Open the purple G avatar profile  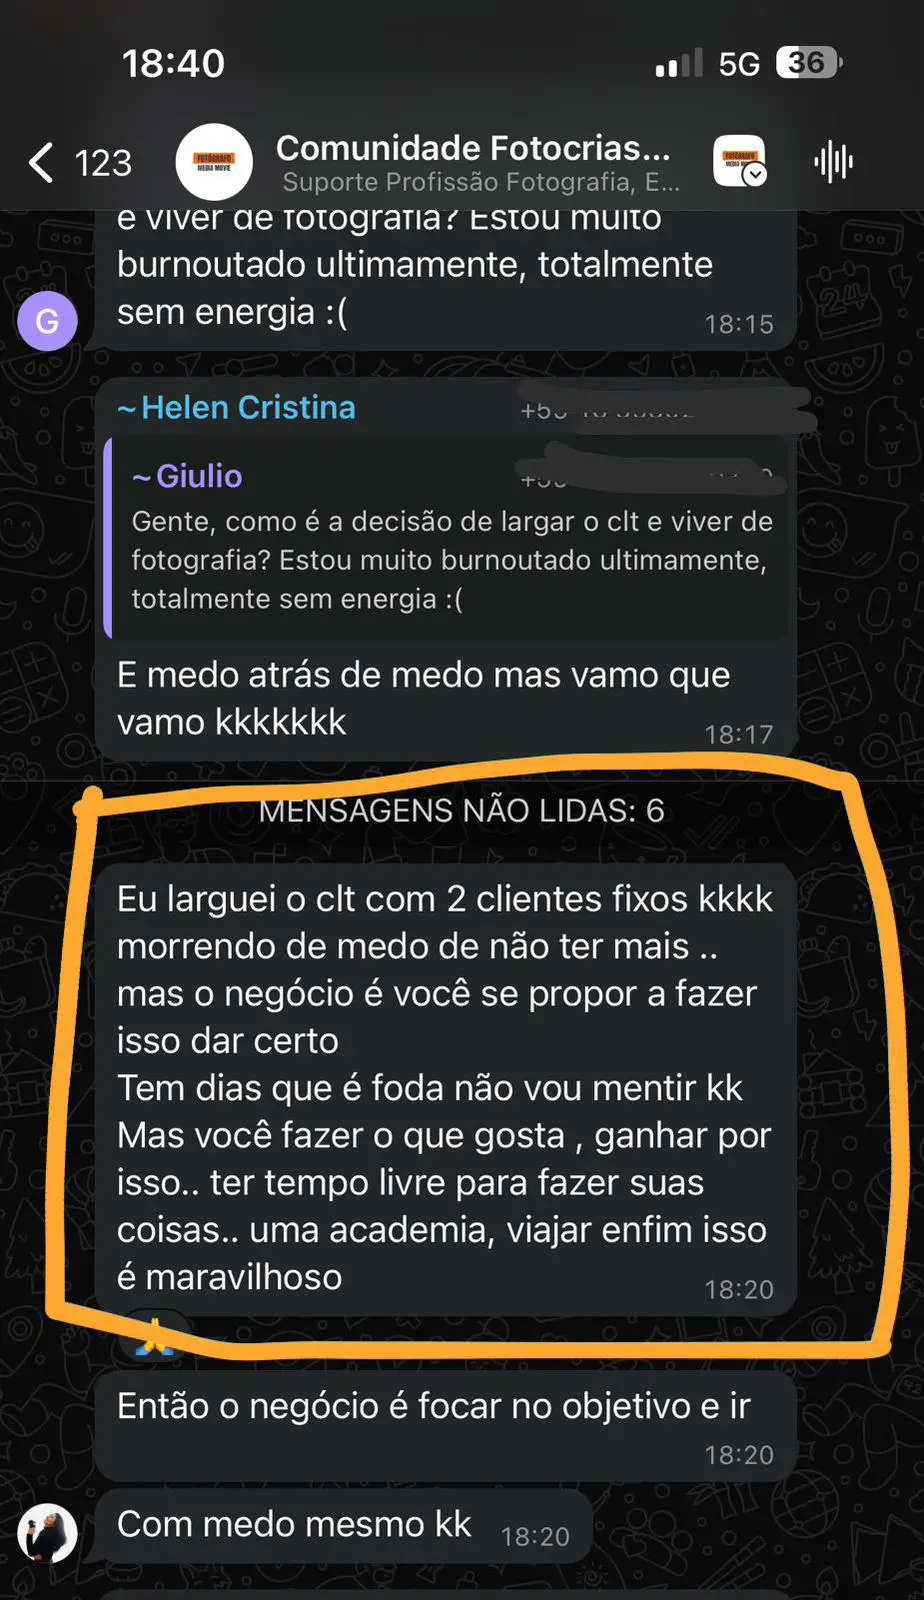[47, 321]
